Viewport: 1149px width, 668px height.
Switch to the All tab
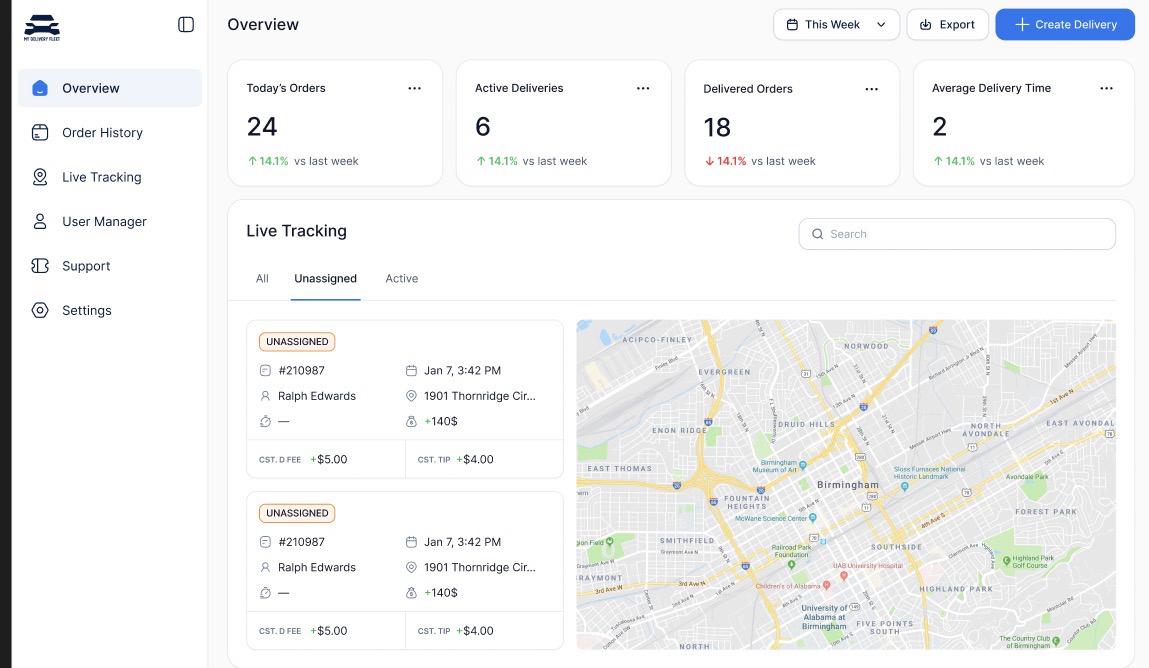point(262,278)
